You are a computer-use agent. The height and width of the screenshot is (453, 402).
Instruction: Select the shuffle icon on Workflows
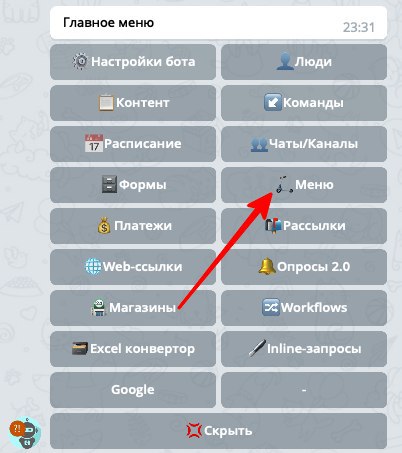pyautogui.click(x=270, y=307)
